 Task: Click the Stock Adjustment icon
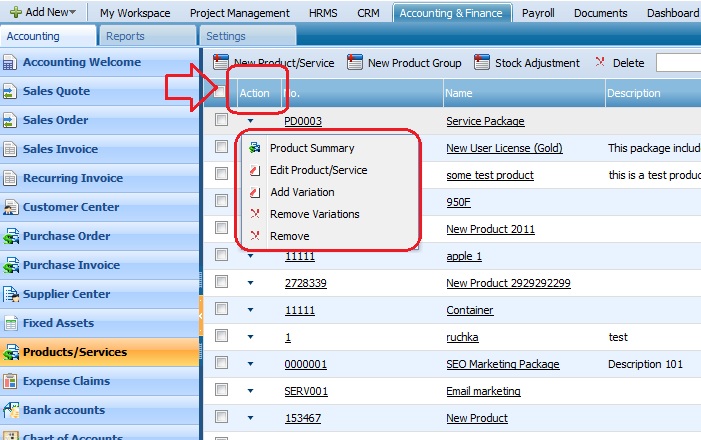tap(482, 62)
